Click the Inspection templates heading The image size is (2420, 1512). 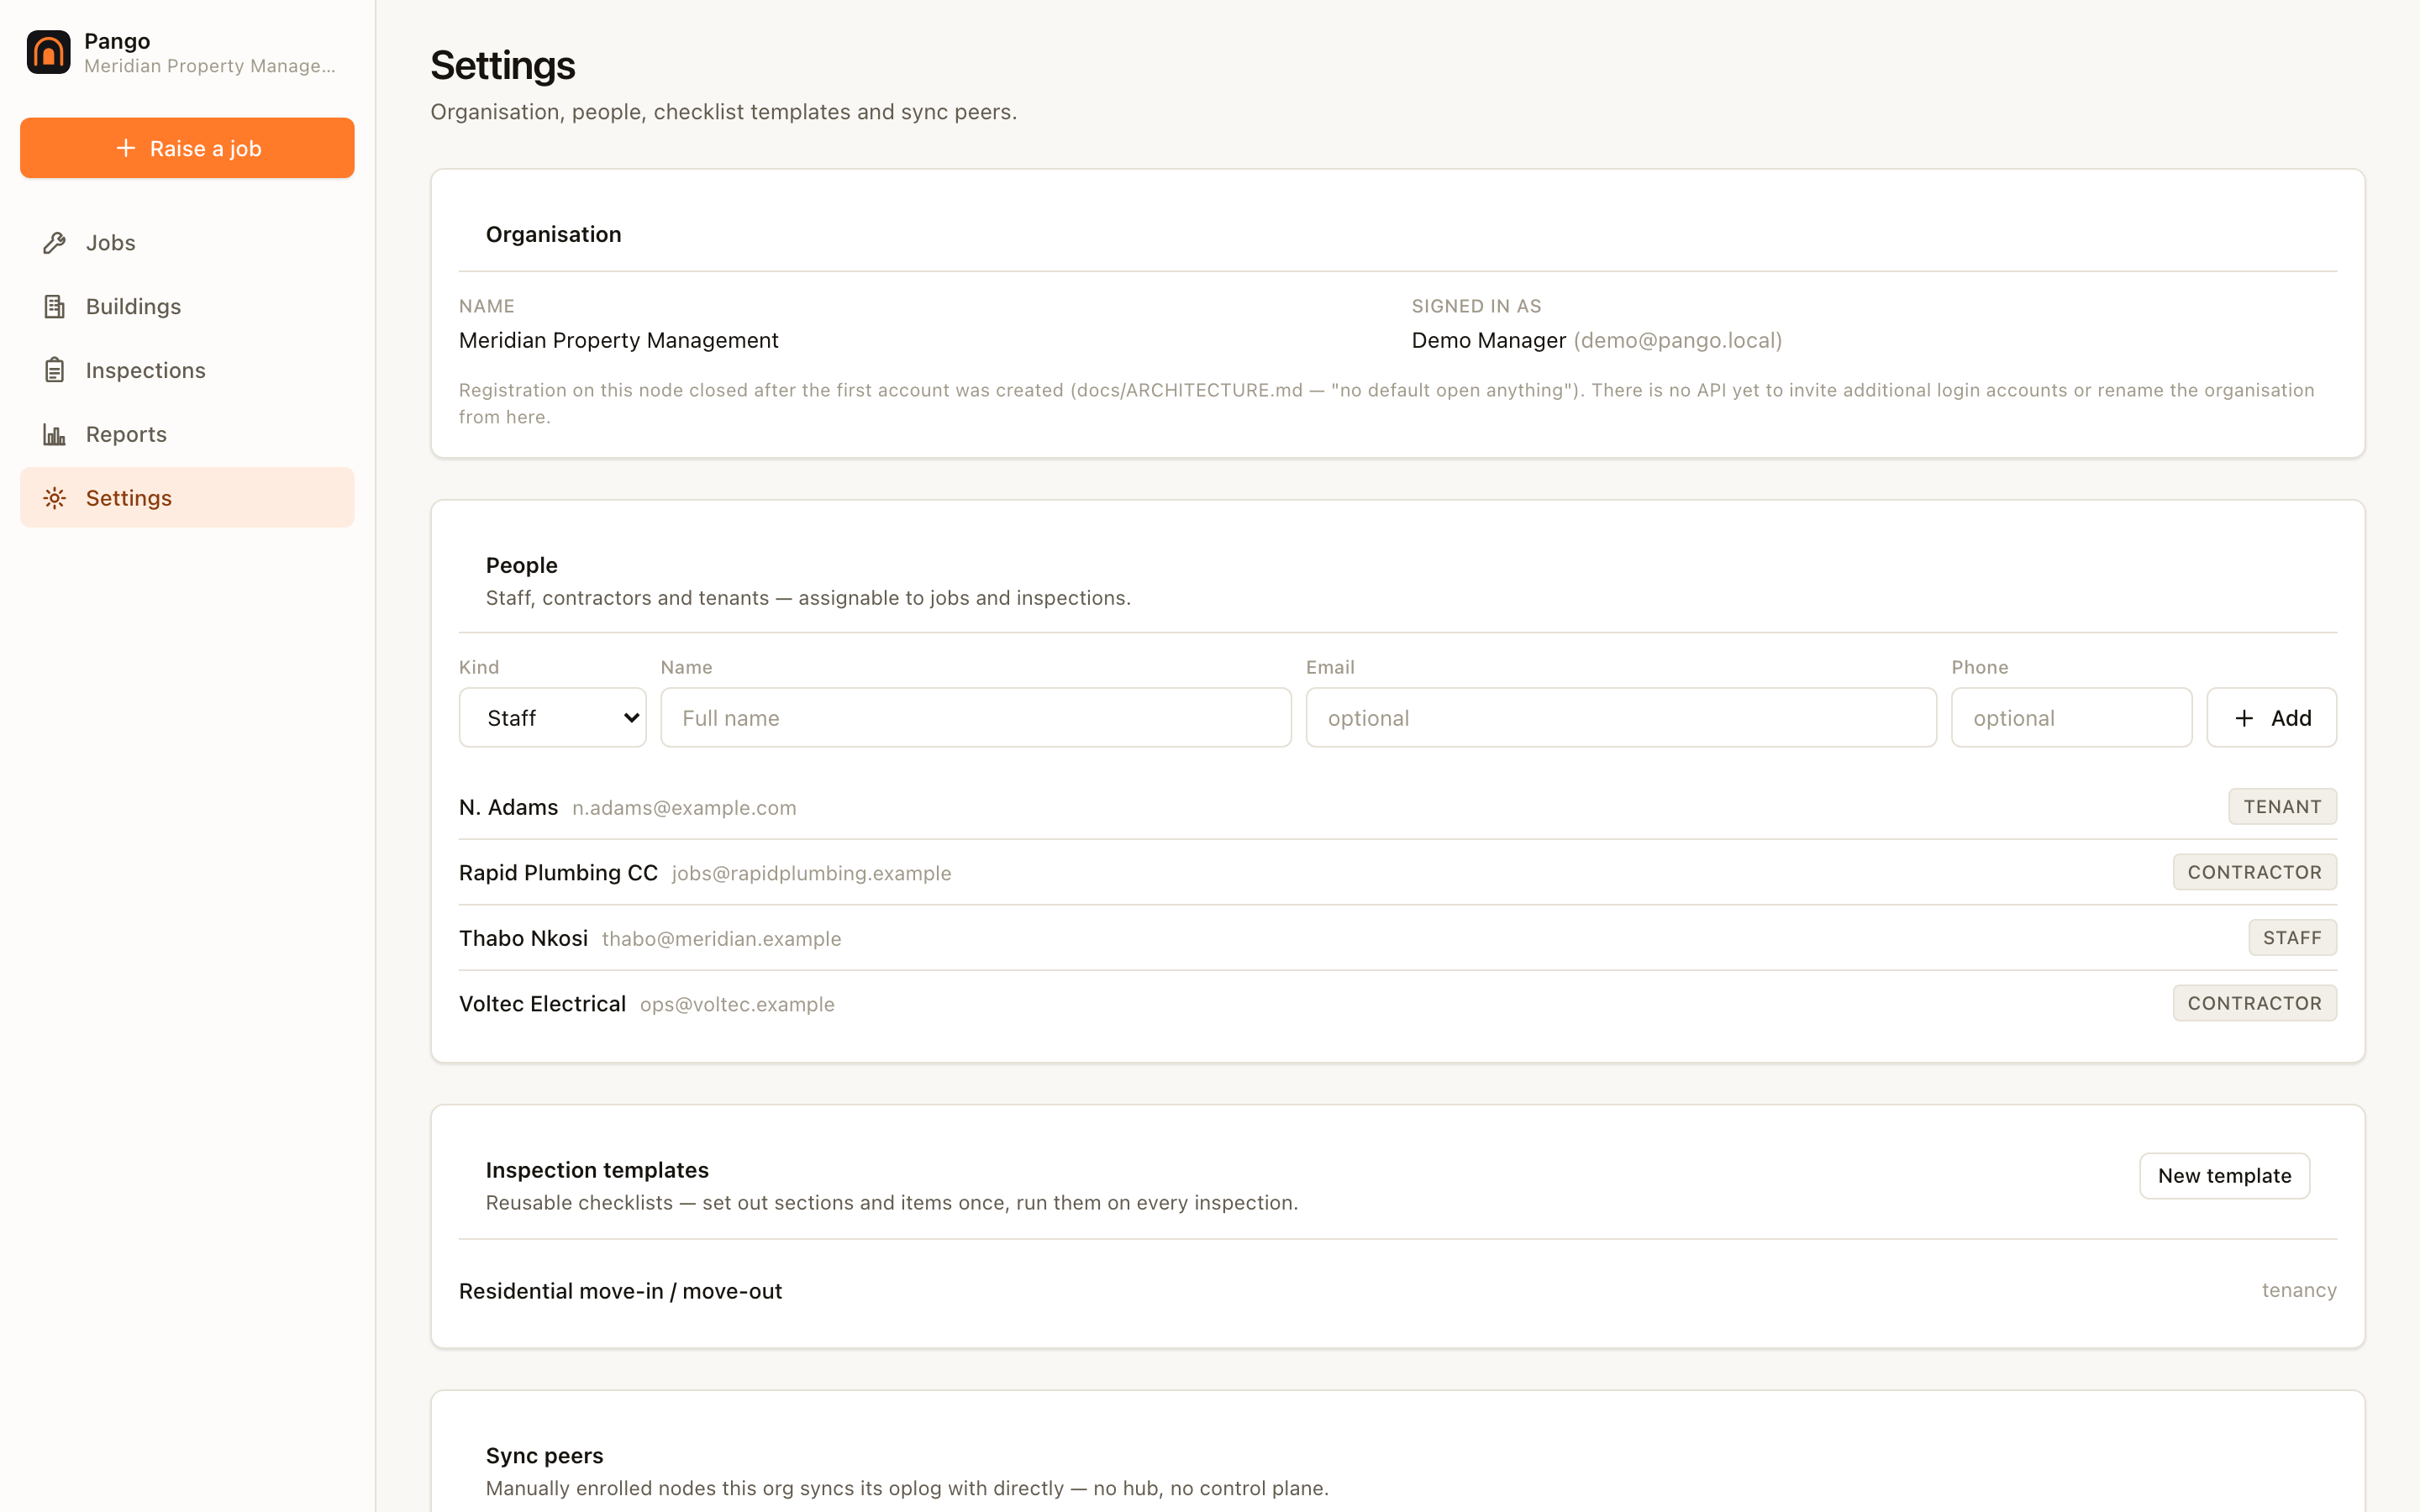click(597, 1170)
